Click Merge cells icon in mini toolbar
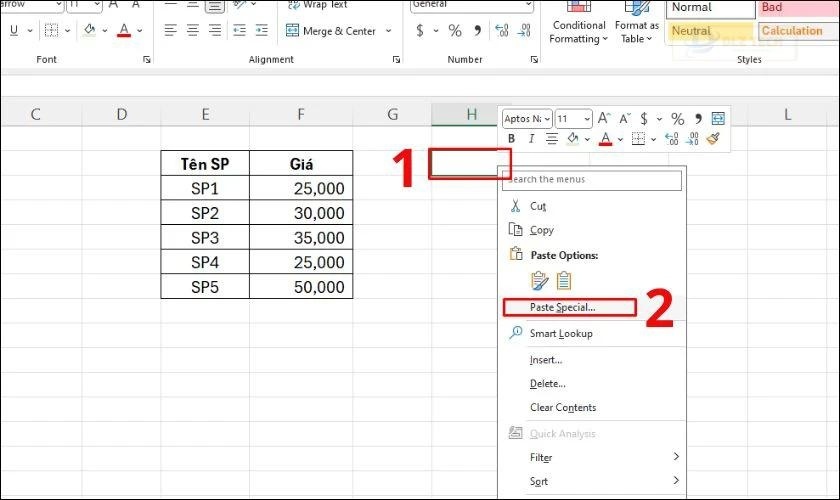840x500 pixels. (x=717, y=119)
